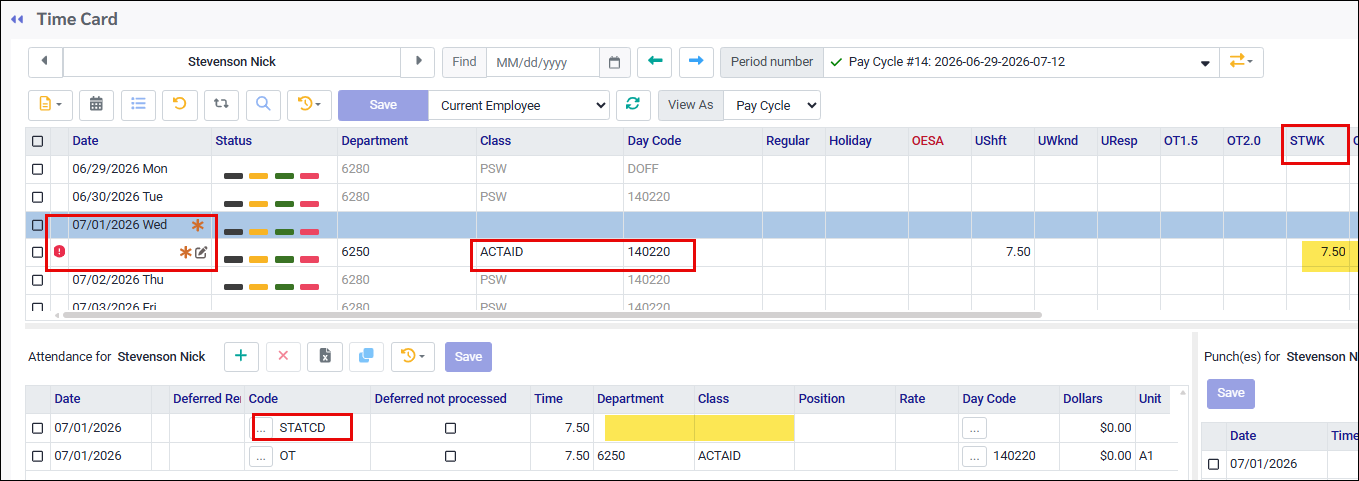
Task: Check the 06/29/2026 Mon row checkbox
Action: [37, 169]
